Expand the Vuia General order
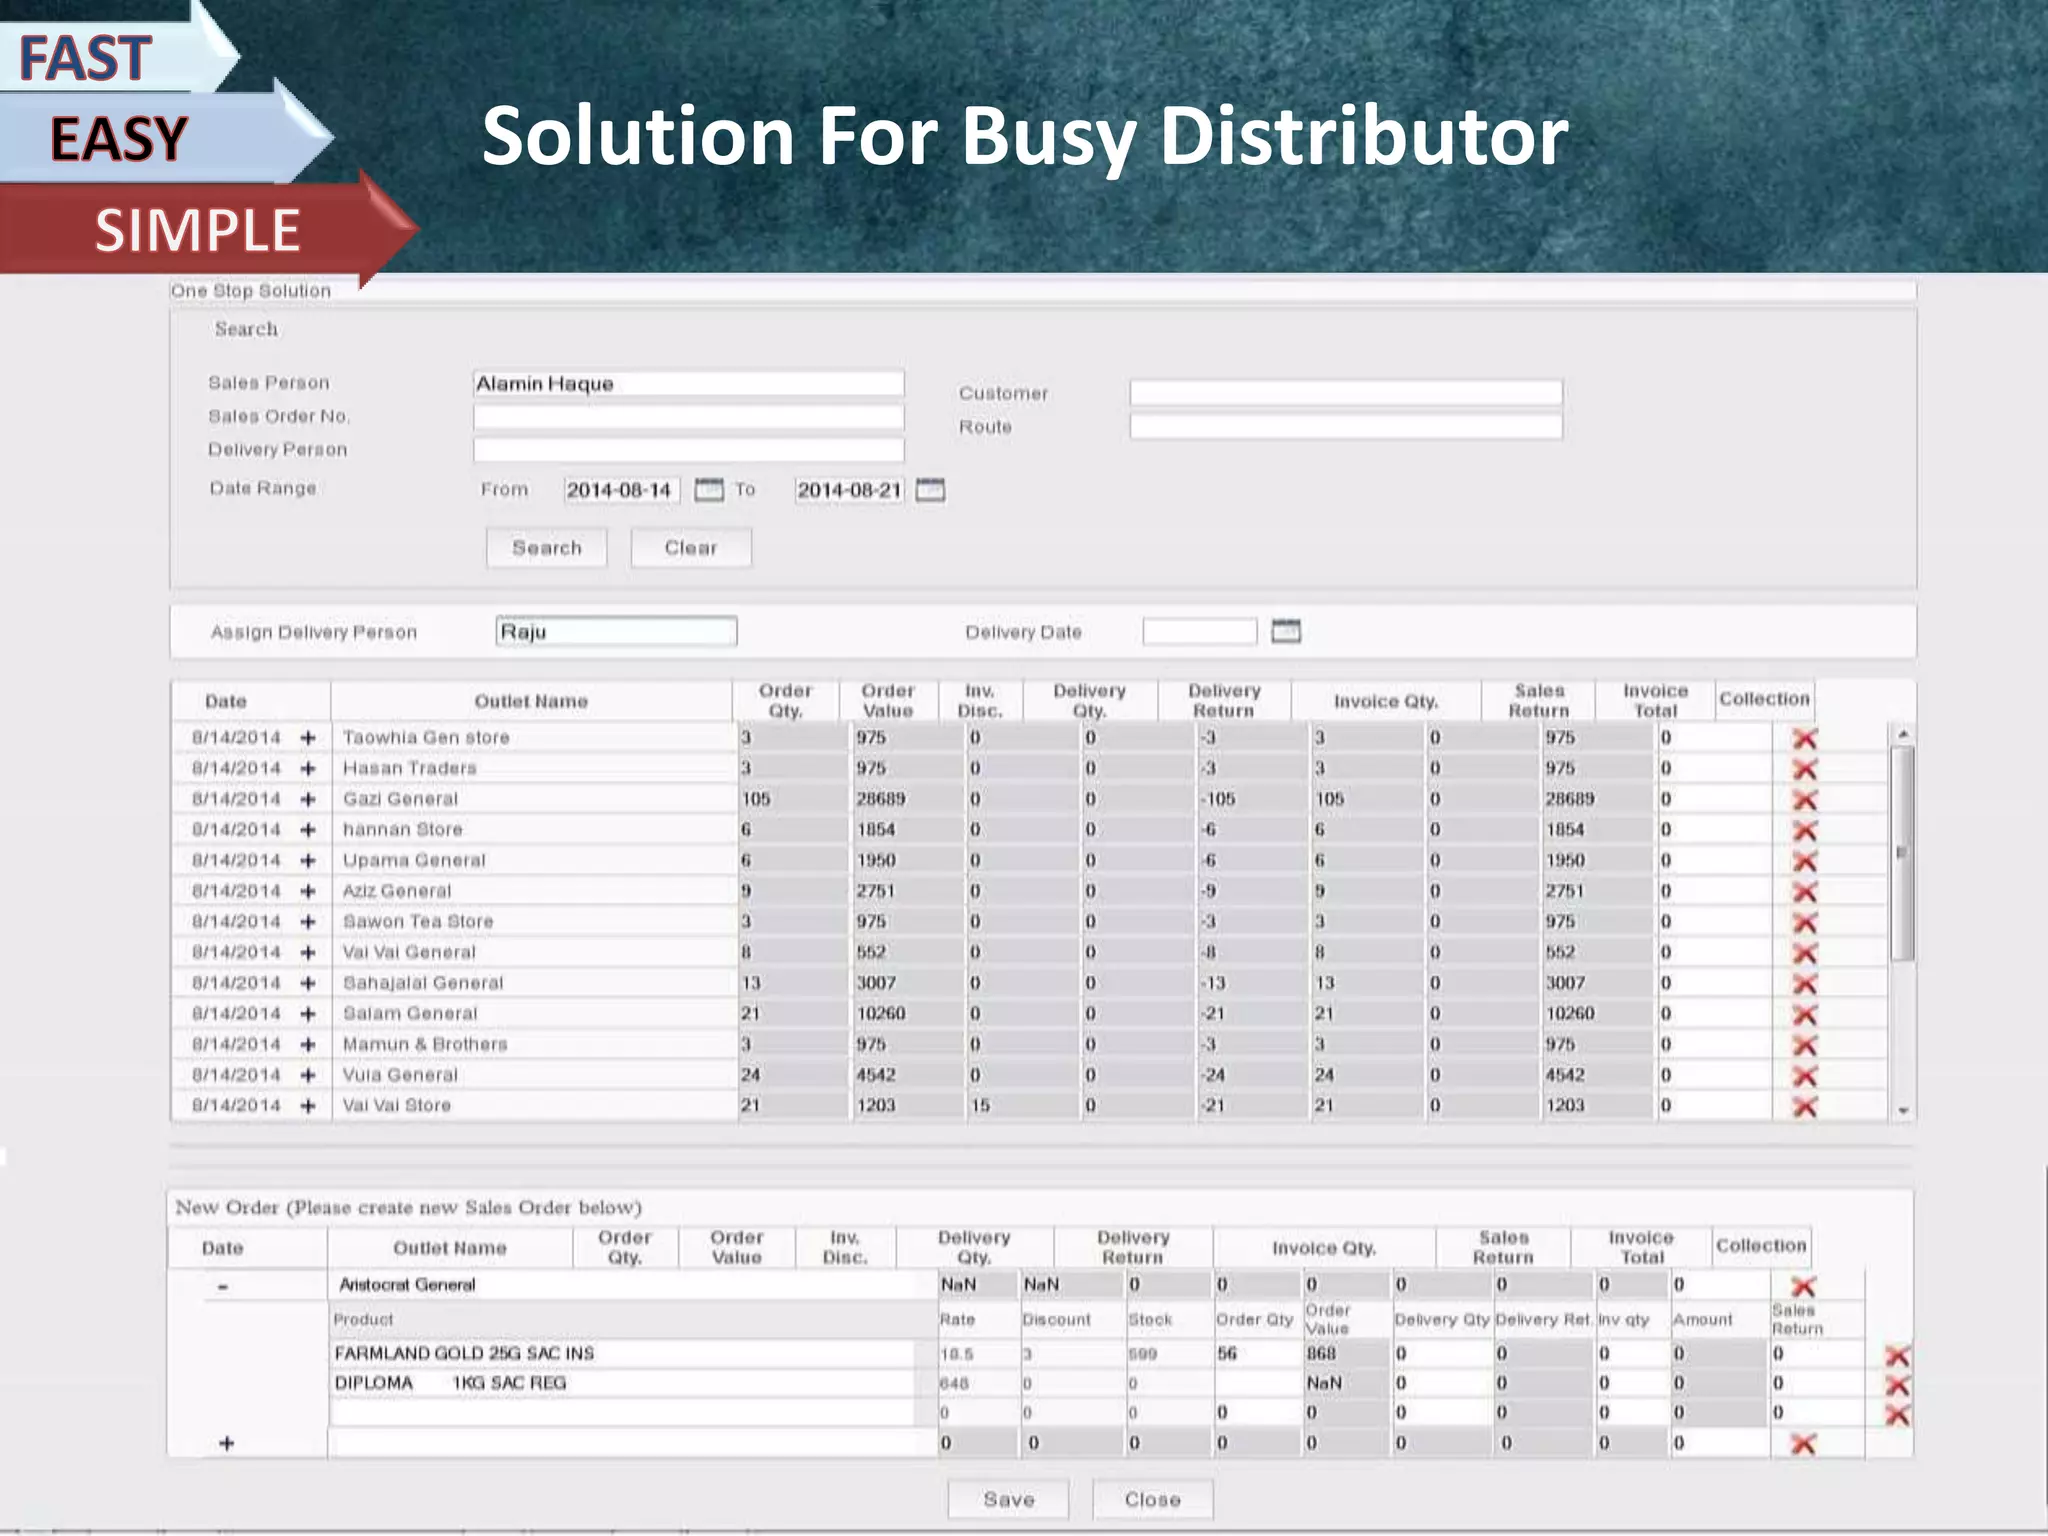This screenshot has height=1536, width=2048. [308, 1075]
